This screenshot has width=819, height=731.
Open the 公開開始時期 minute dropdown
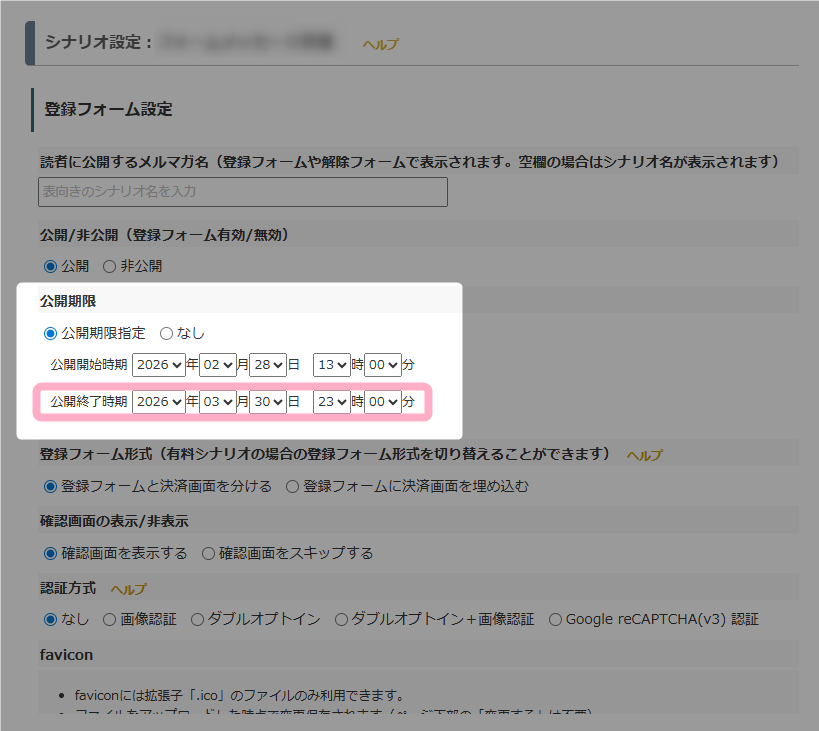[382, 366]
